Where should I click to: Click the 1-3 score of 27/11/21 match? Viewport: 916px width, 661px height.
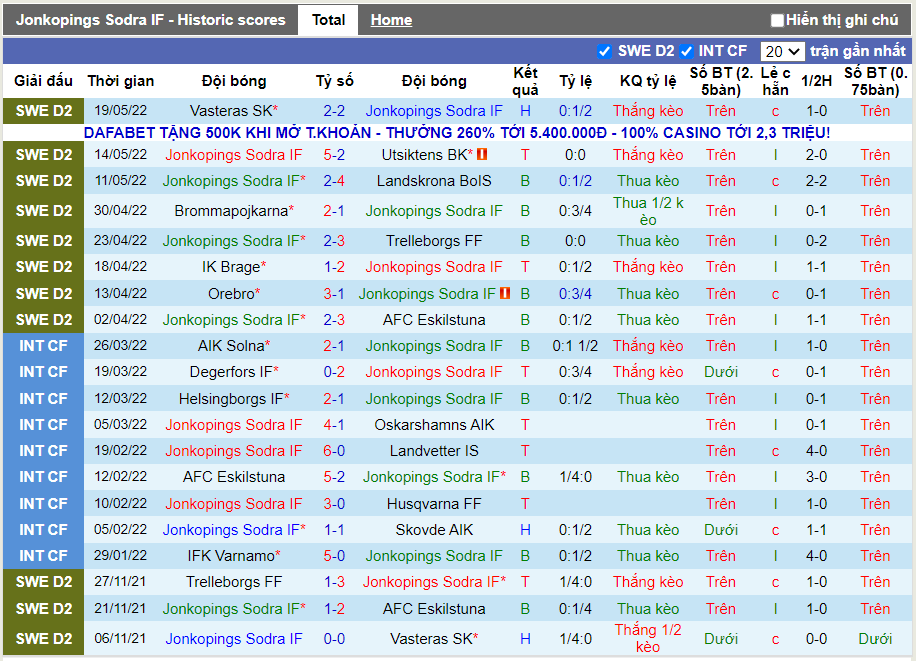pos(334,582)
